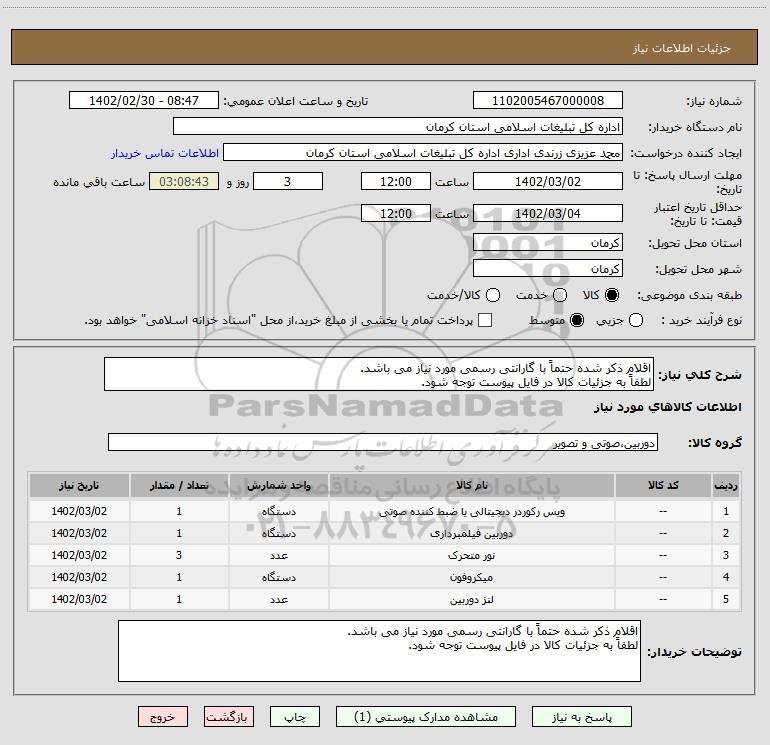Click the تاریخ نیاز column header
Image resolution: width=770 pixels, height=745 pixels.
[79, 485]
